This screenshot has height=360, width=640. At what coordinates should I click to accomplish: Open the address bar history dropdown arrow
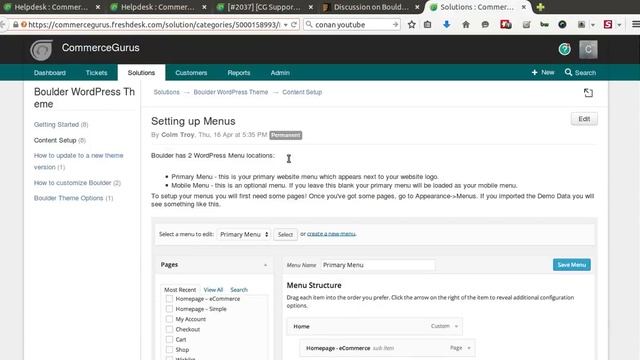286,24
